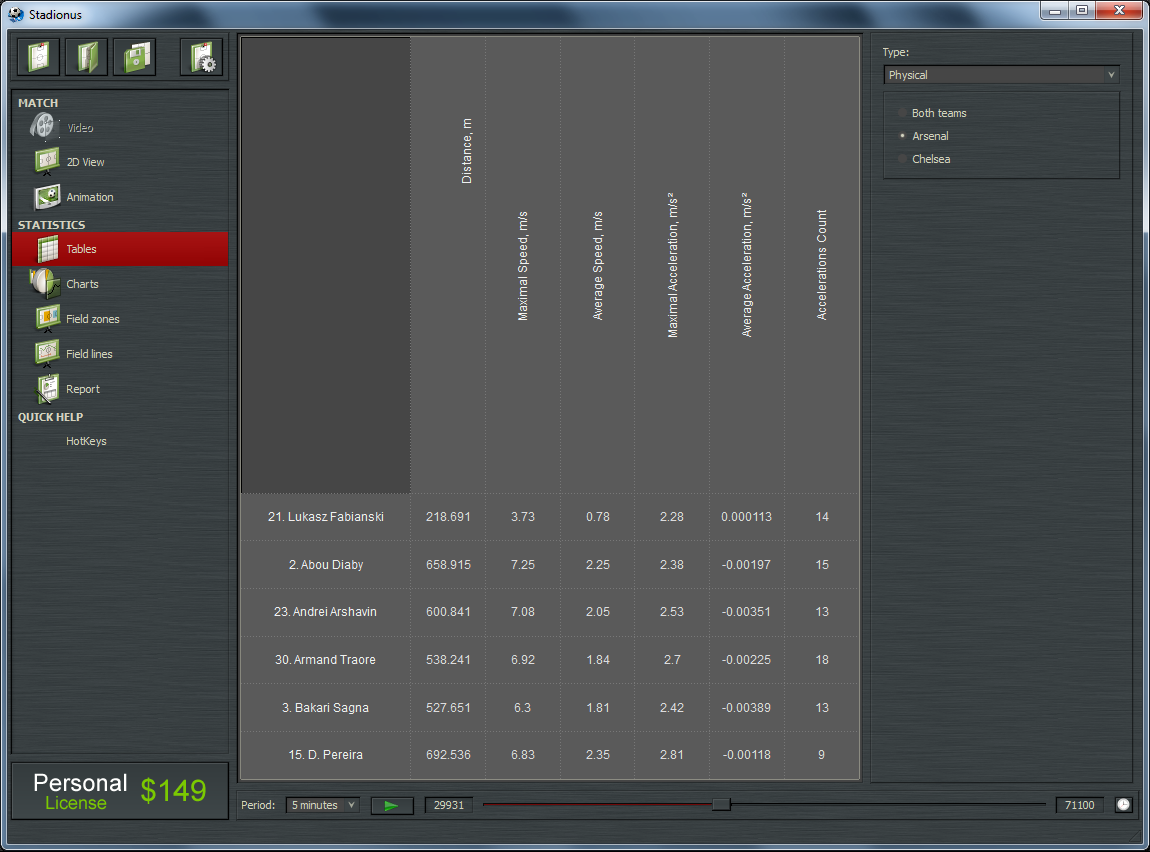The width and height of the screenshot is (1150, 852).
Task: Close the Stadionus window
Action: [x=1119, y=10]
